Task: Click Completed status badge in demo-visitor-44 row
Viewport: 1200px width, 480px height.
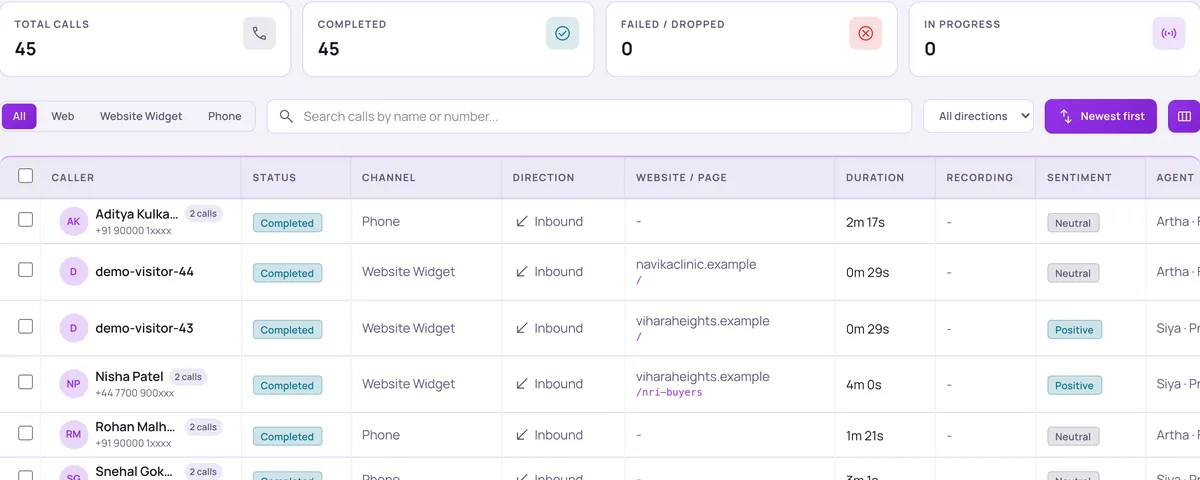Action: coord(287,273)
